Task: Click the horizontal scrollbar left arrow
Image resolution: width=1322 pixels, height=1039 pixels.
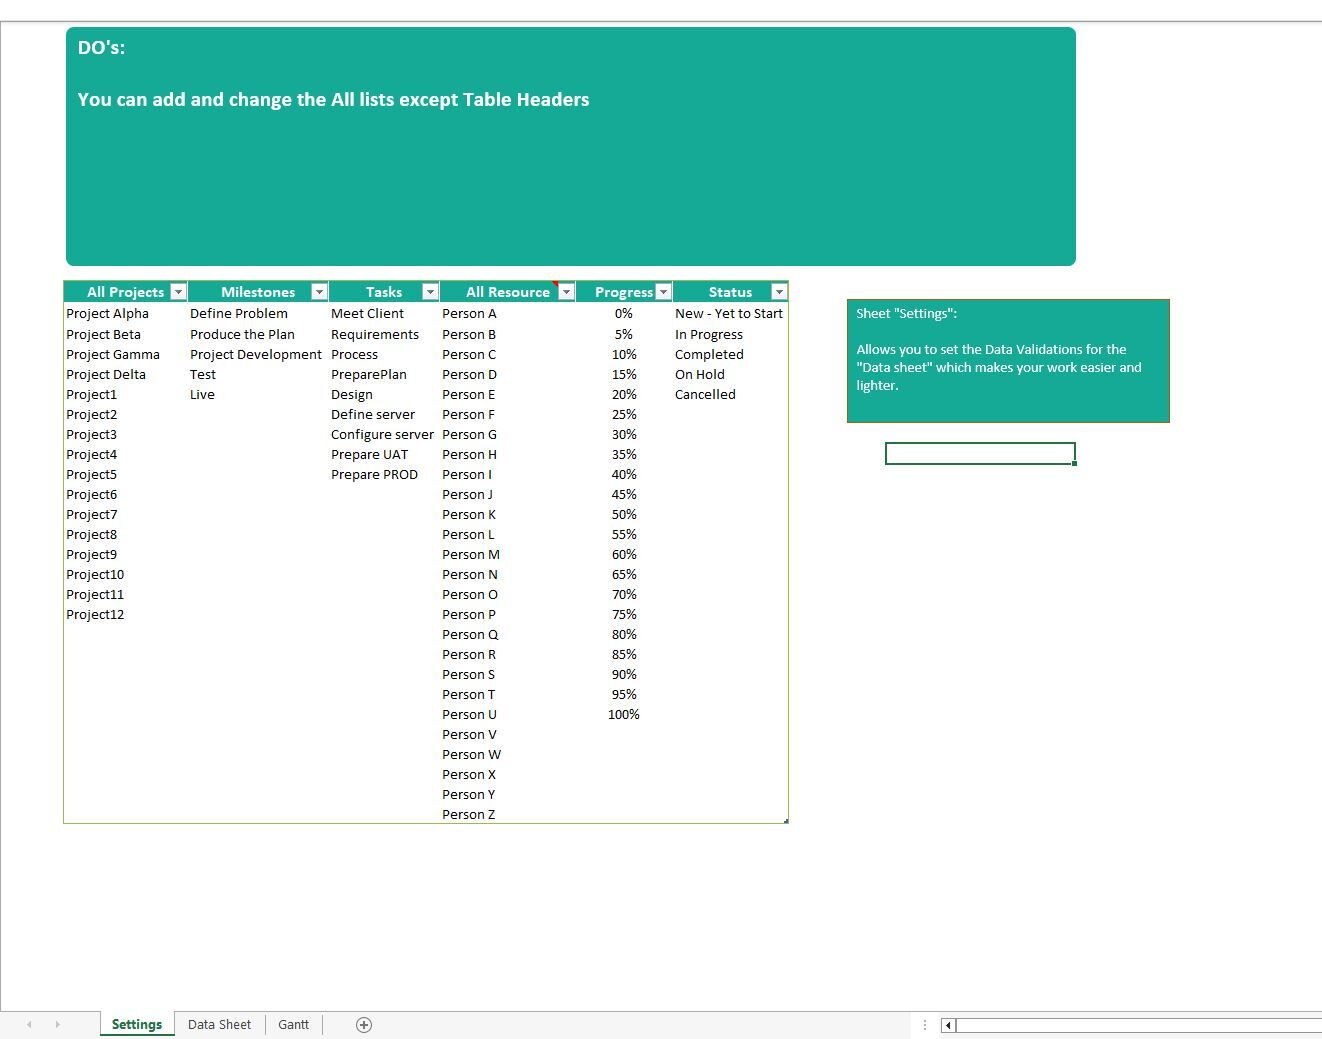Action: (948, 1025)
